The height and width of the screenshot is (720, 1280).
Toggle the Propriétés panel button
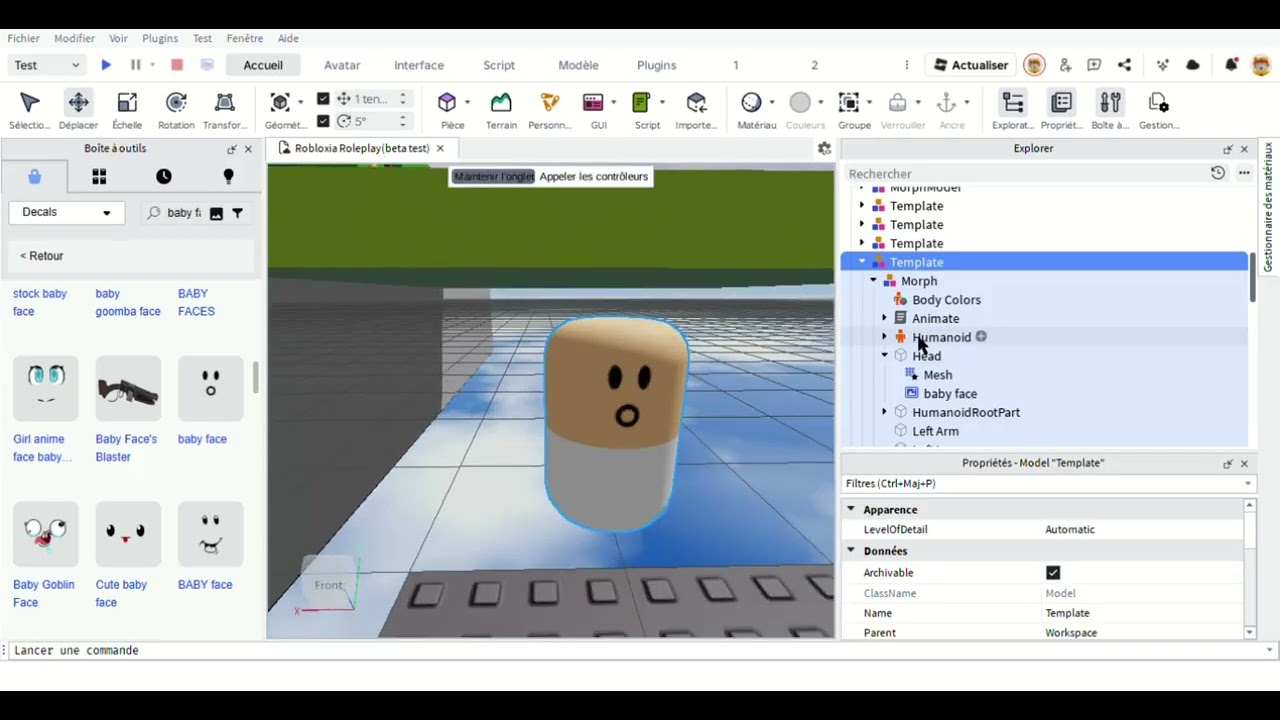click(1061, 110)
